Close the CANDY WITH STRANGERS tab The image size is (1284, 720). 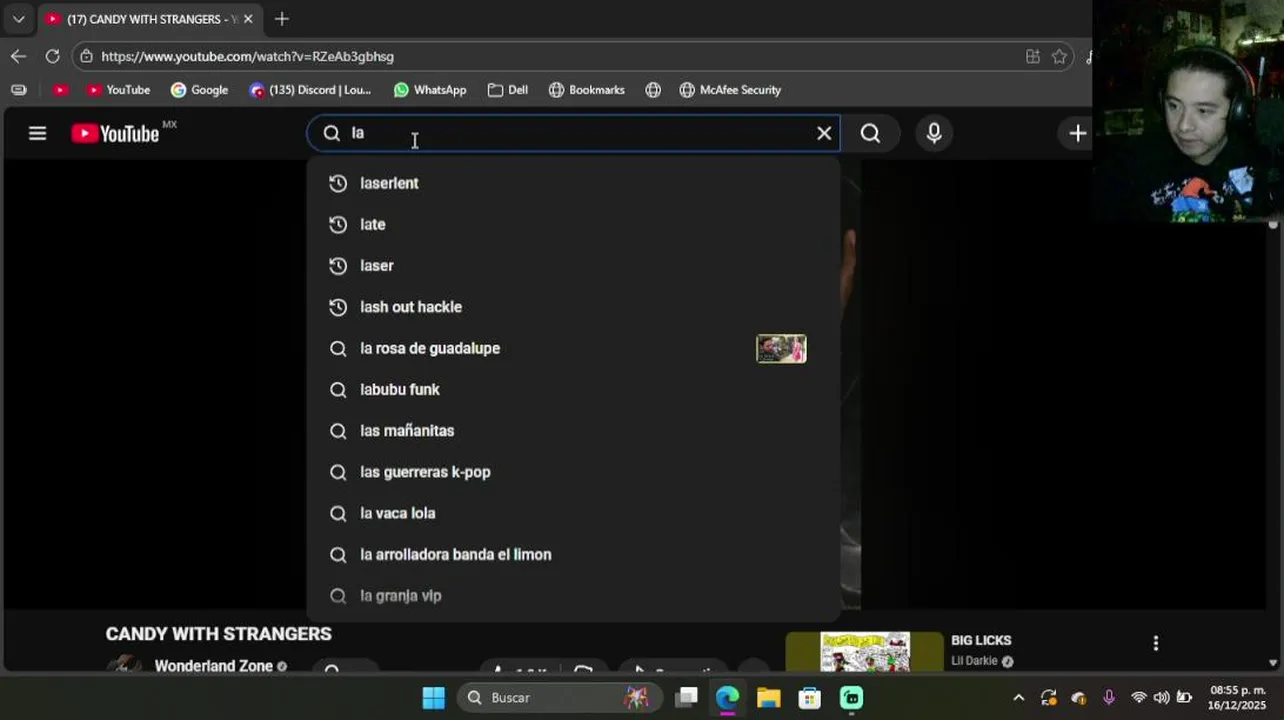248,19
